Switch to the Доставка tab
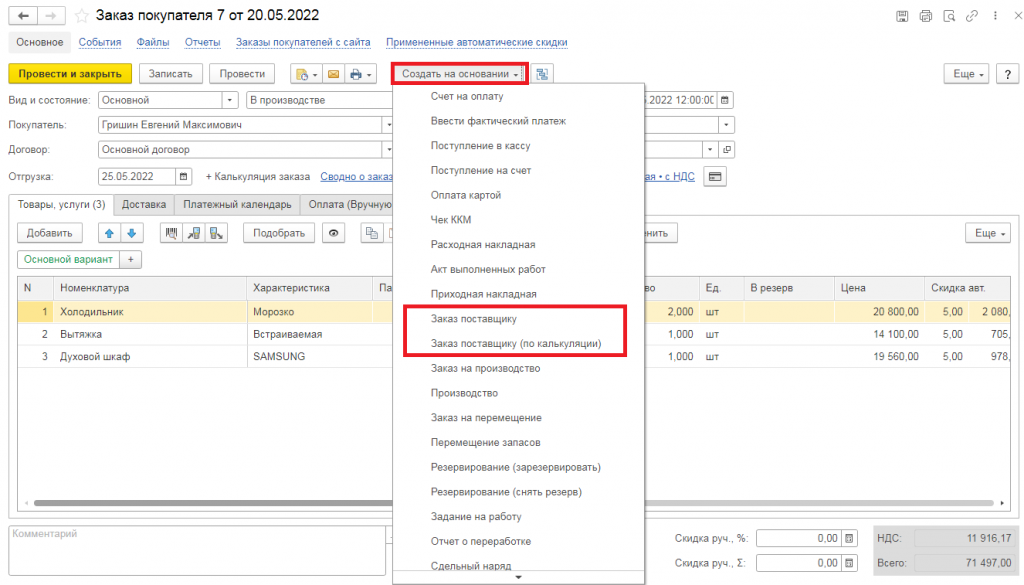Viewport: 1024px width, 585px height. pyautogui.click(x=144, y=204)
